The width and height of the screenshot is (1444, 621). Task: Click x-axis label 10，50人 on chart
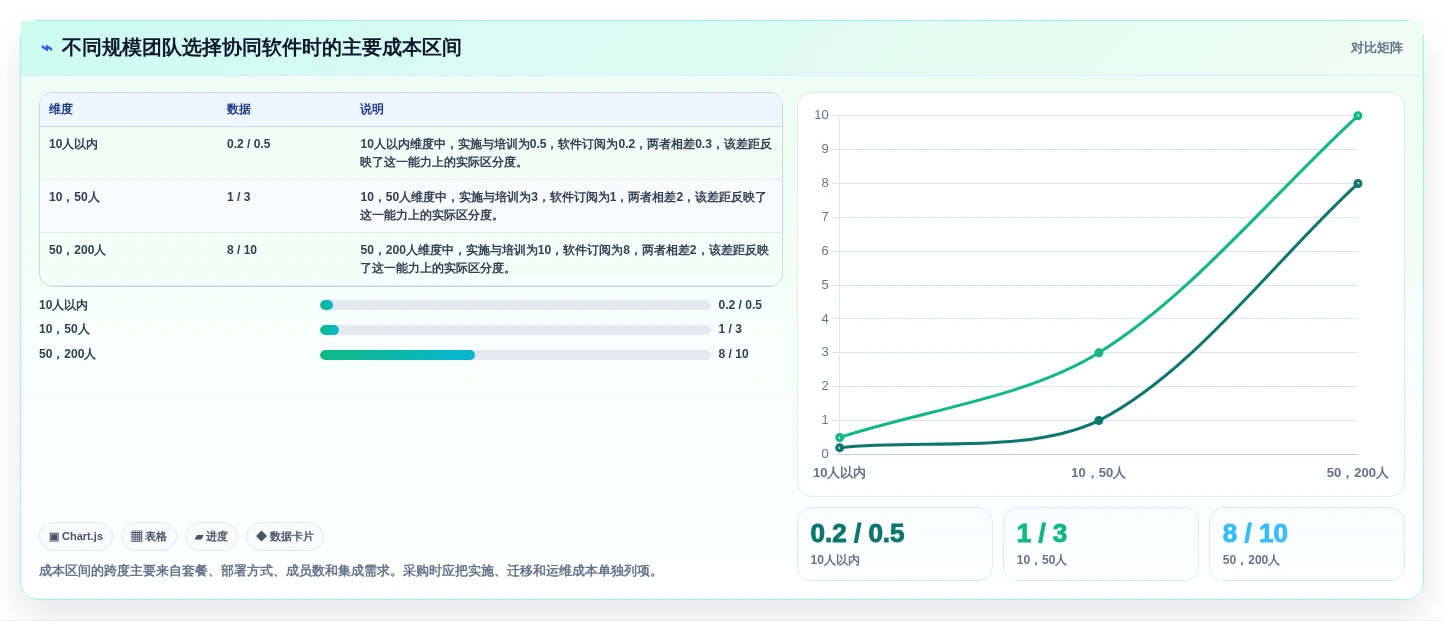point(1098,473)
